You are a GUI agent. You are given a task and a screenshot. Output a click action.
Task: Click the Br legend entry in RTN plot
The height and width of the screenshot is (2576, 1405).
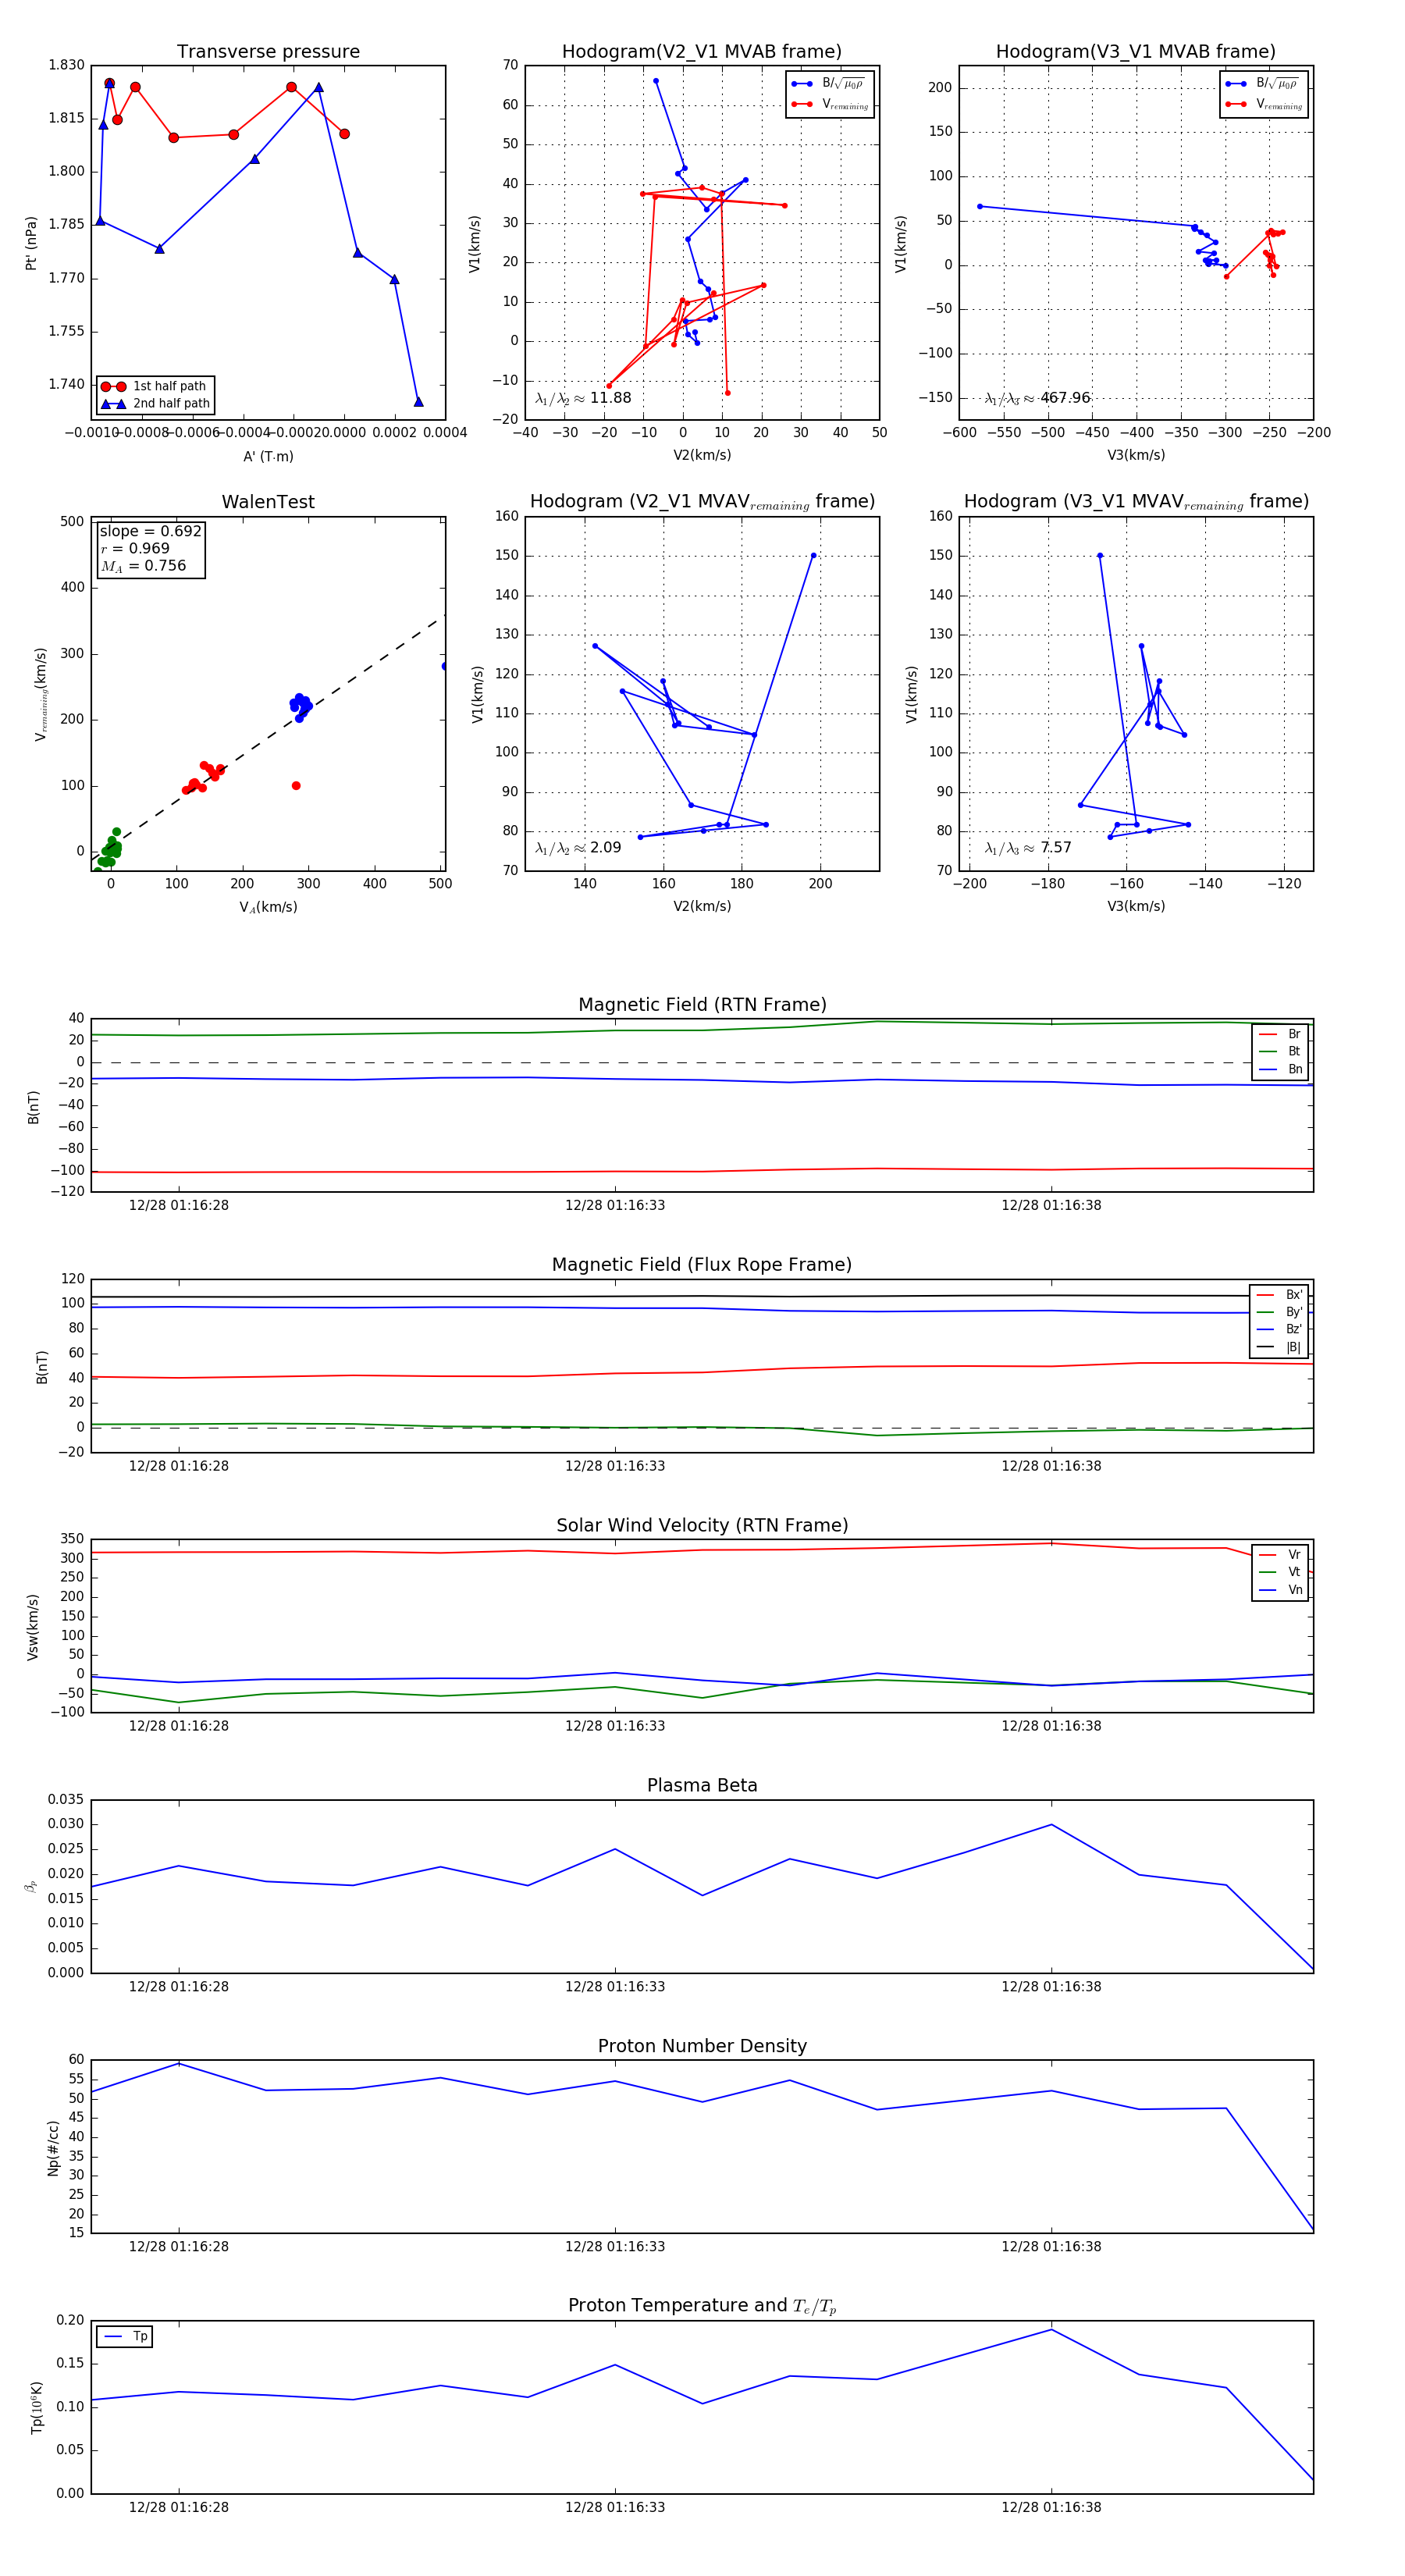(x=1281, y=1034)
